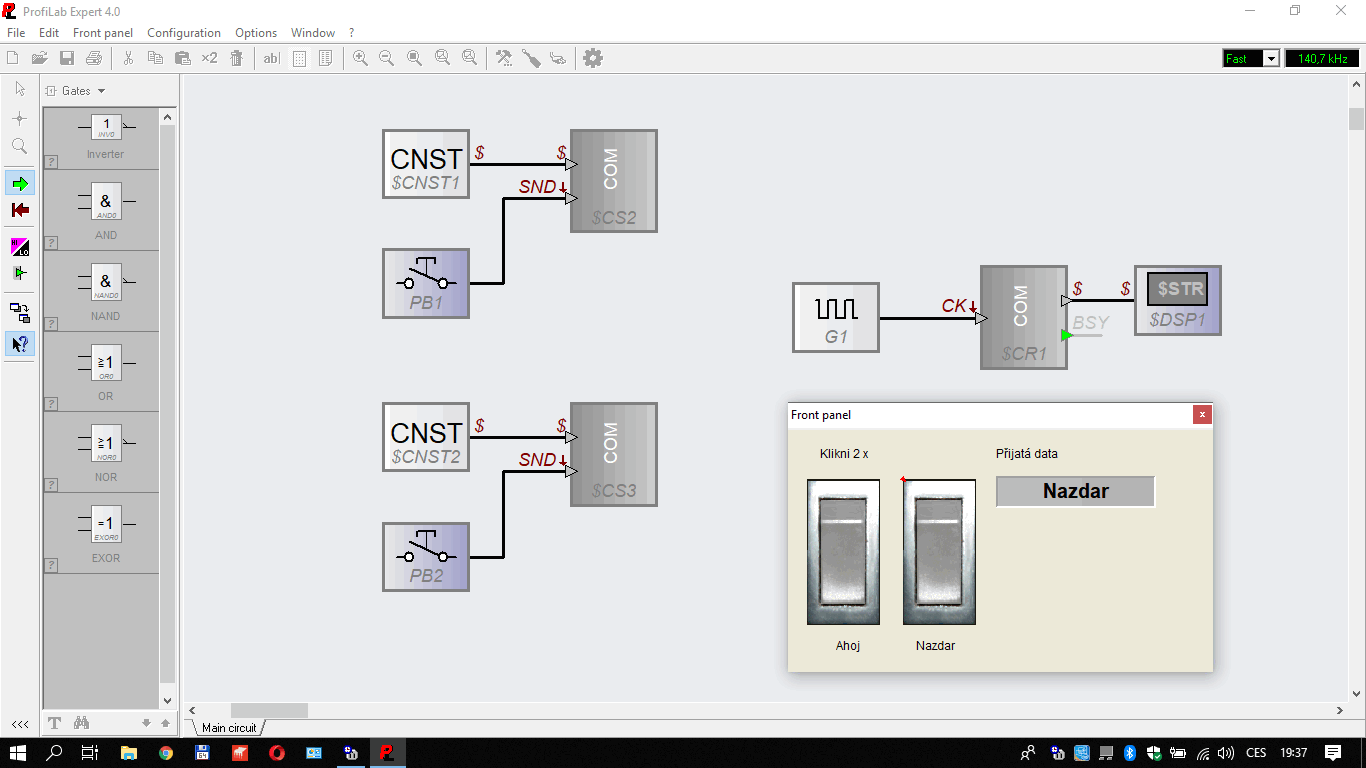Click the red stop simulation icon
1366x768 pixels.
pyautogui.click(x=20, y=210)
